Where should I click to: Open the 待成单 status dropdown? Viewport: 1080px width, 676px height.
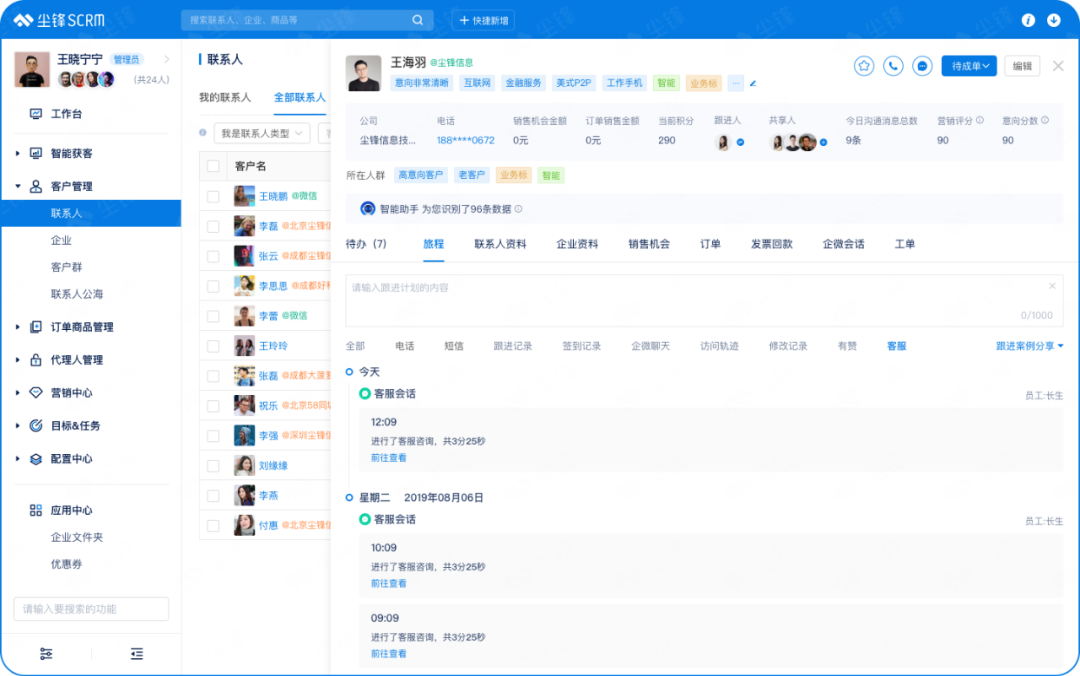[969, 66]
